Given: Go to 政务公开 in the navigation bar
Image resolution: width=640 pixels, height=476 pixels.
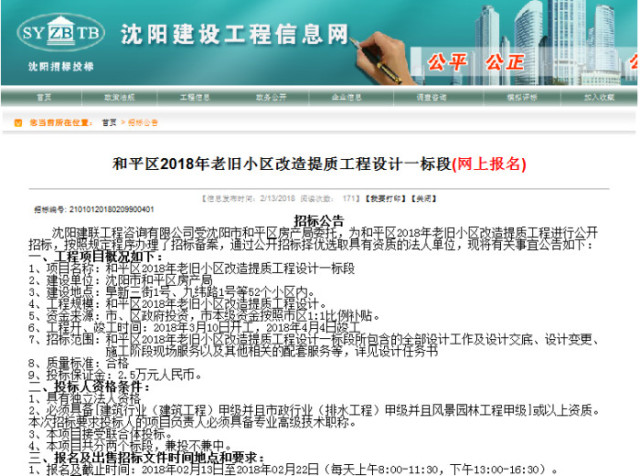Looking at the screenshot, I should pos(271,97).
